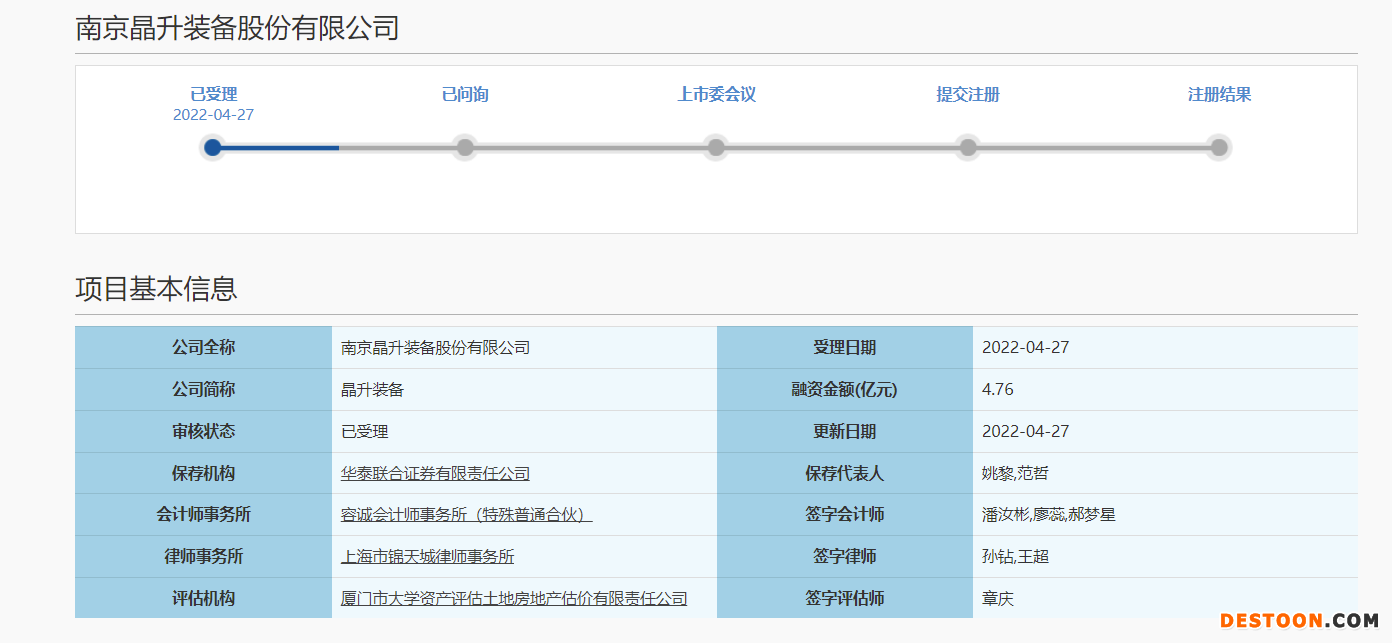1392x643 pixels.
Task: Open 容诚会计师事务所（特殊普通合伙） link
Action: coord(467,515)
